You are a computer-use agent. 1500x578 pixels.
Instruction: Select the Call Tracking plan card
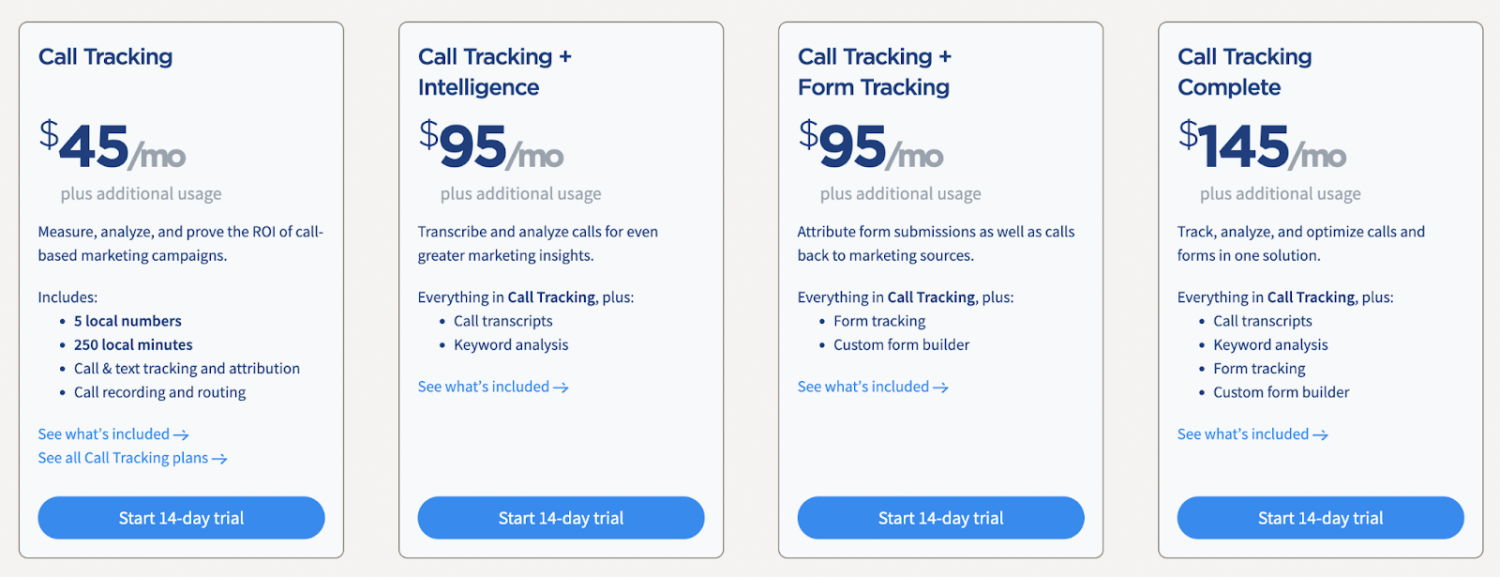pos(181,290)
